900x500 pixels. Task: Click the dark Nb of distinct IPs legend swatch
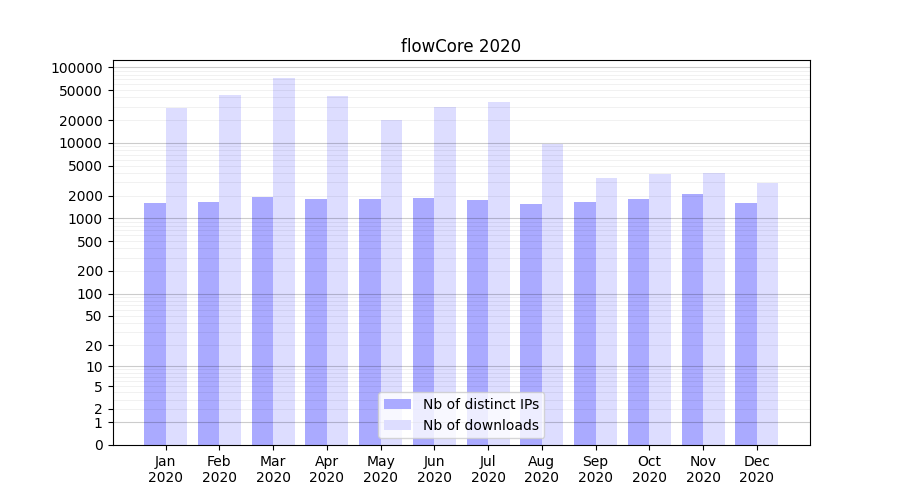coord(397,404)
